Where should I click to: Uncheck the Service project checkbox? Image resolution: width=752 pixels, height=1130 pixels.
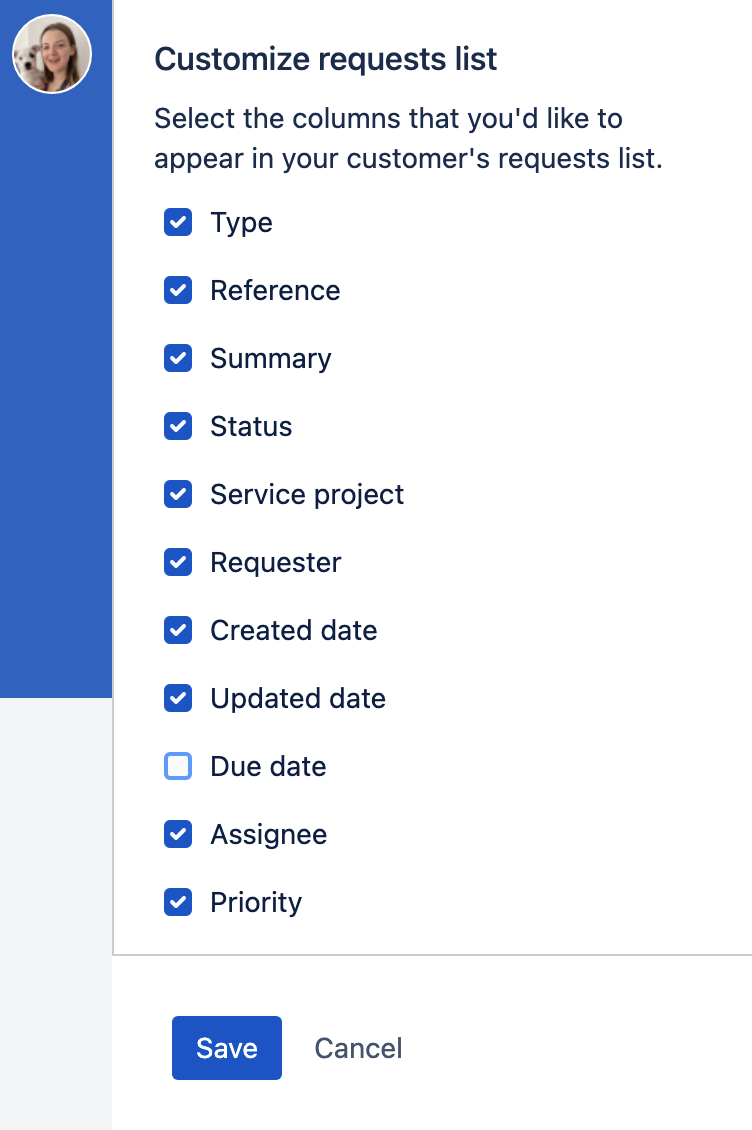178,494
